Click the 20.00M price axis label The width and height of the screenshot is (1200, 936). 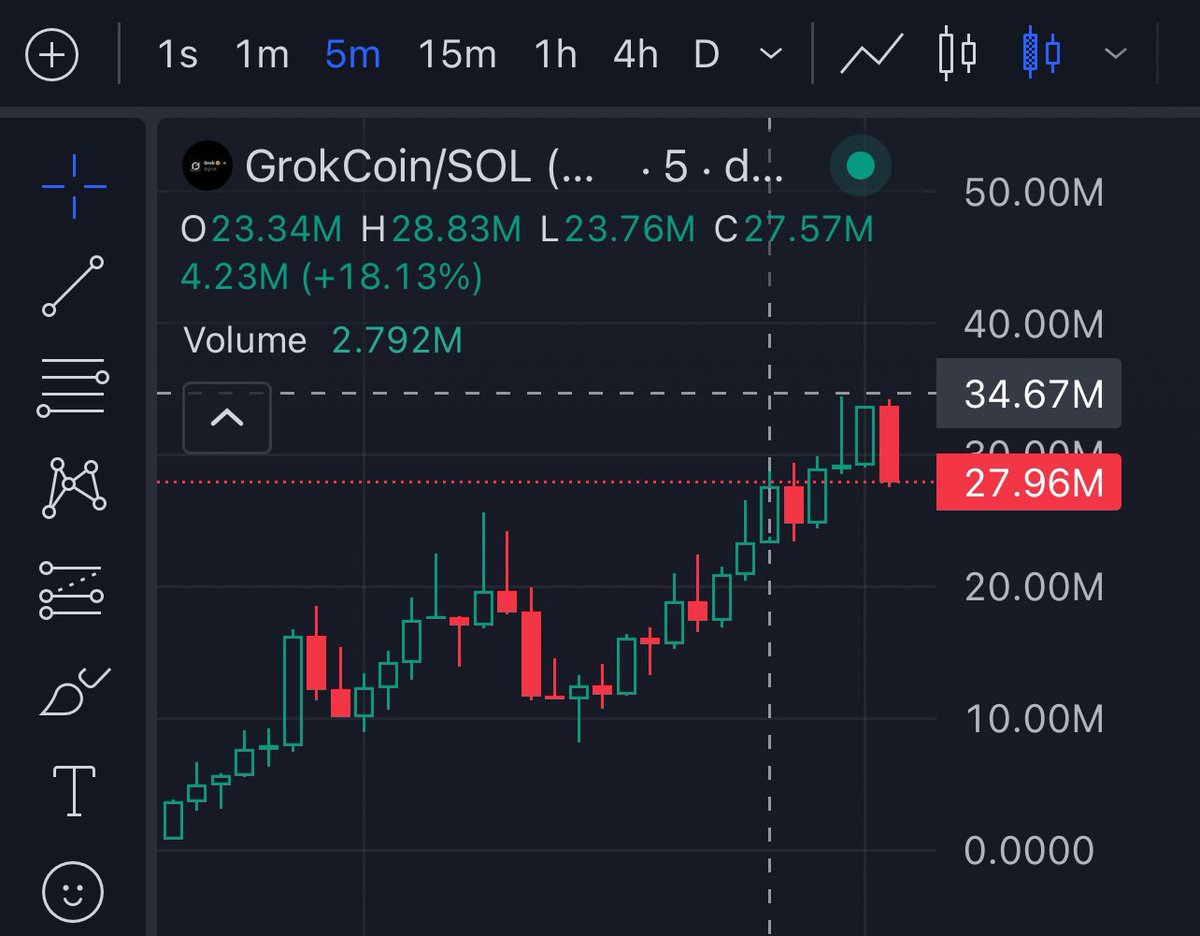click(x=1034, y=586)
